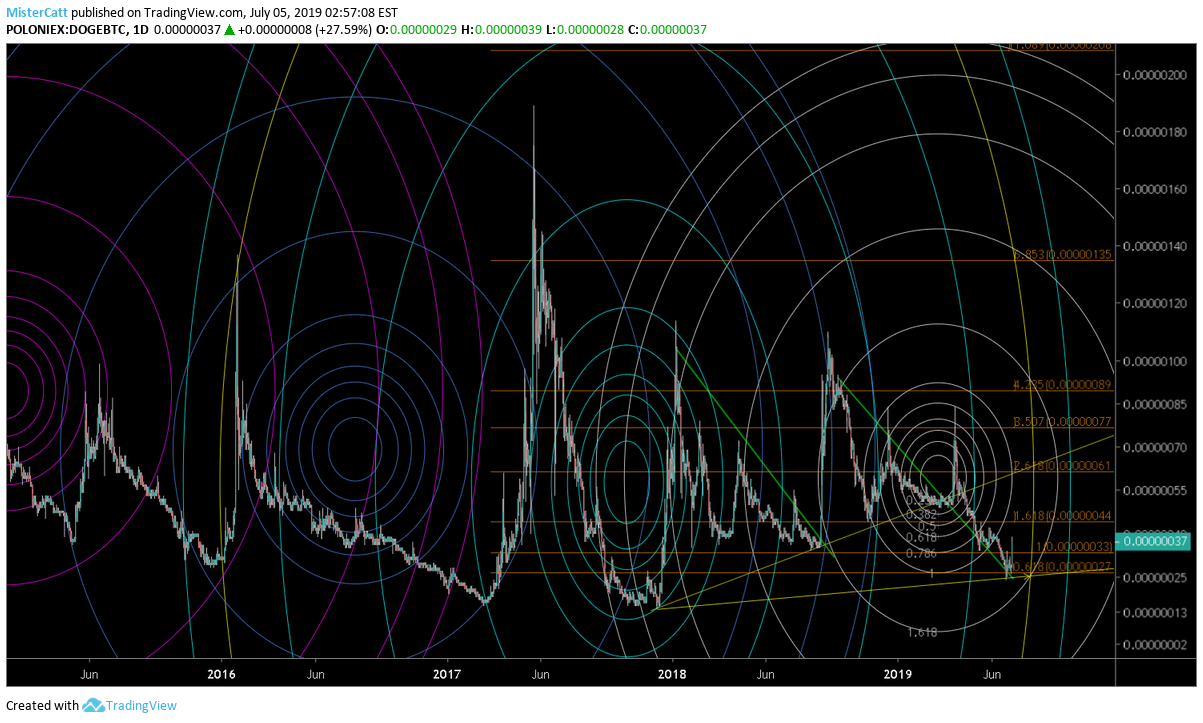The image size is (1203, 723).
Task: Click the Fib circle label 1.618
Action: (x=922, y=632)
